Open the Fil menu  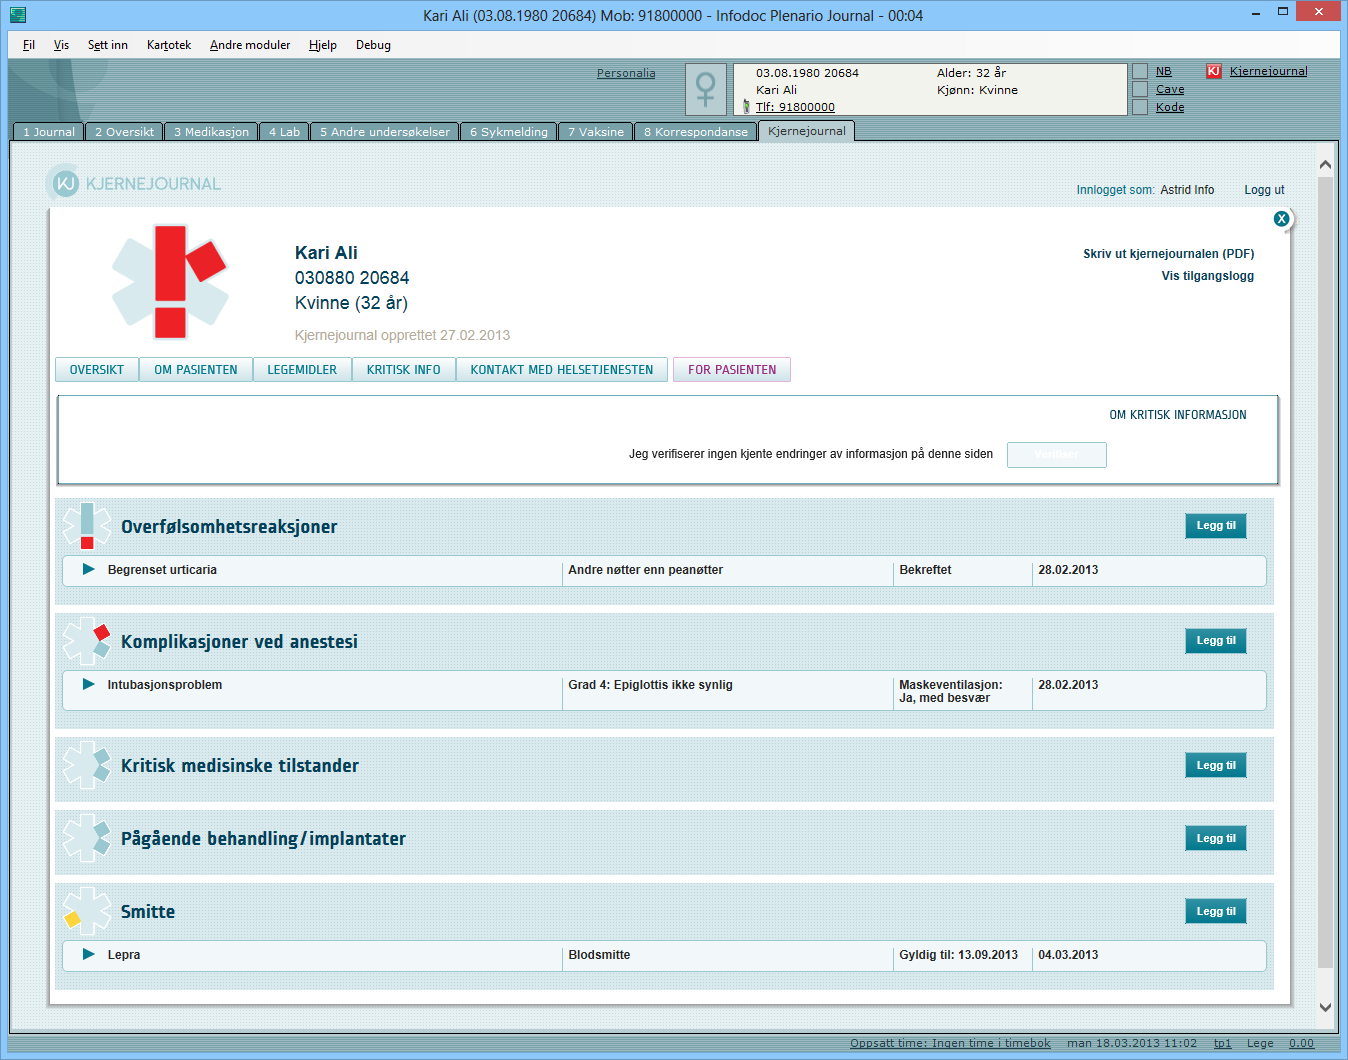click(x=29, y=45)
